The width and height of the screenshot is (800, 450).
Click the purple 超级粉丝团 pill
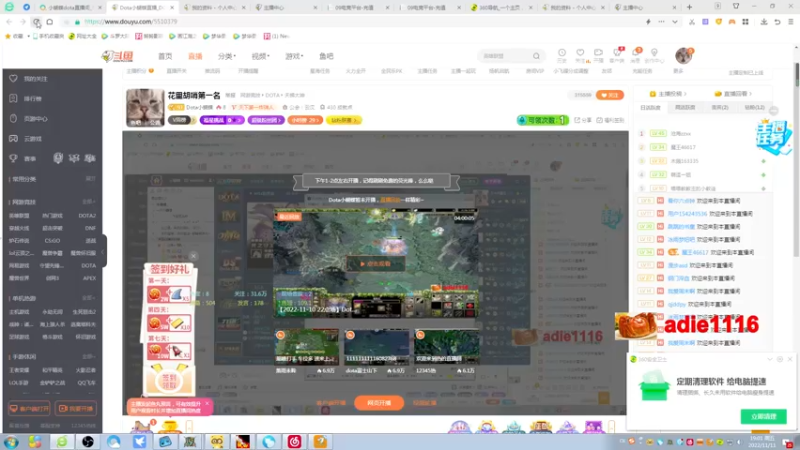click(266, 120)
